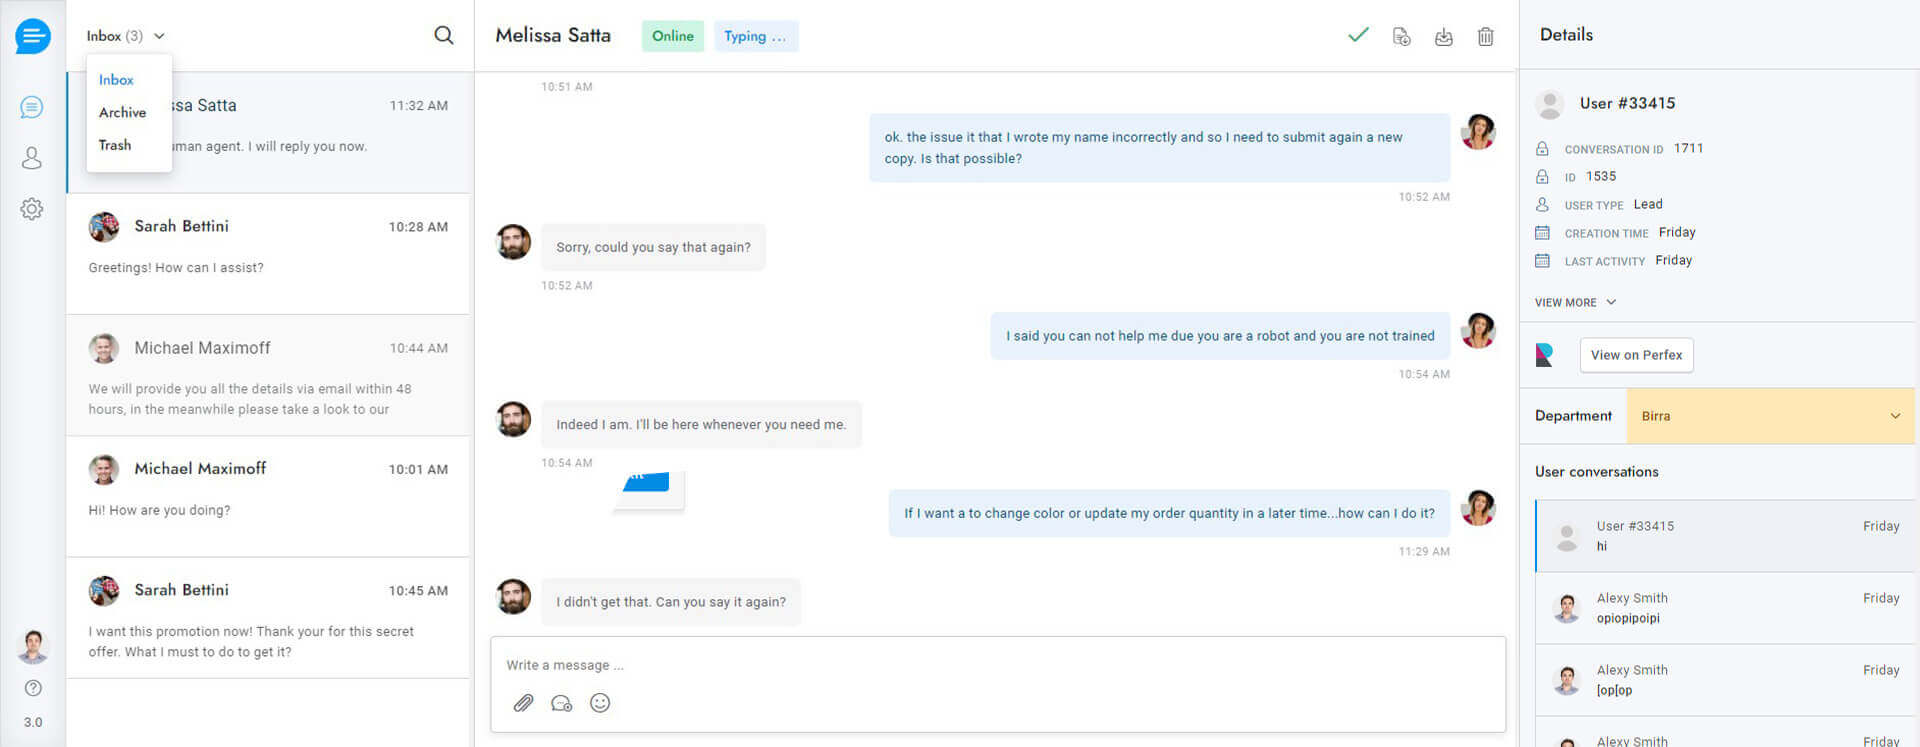The height and width of the screenshot is (747, 1920).
Task: Click the paperclip attachment icon
Action: (x=523, y=703)
